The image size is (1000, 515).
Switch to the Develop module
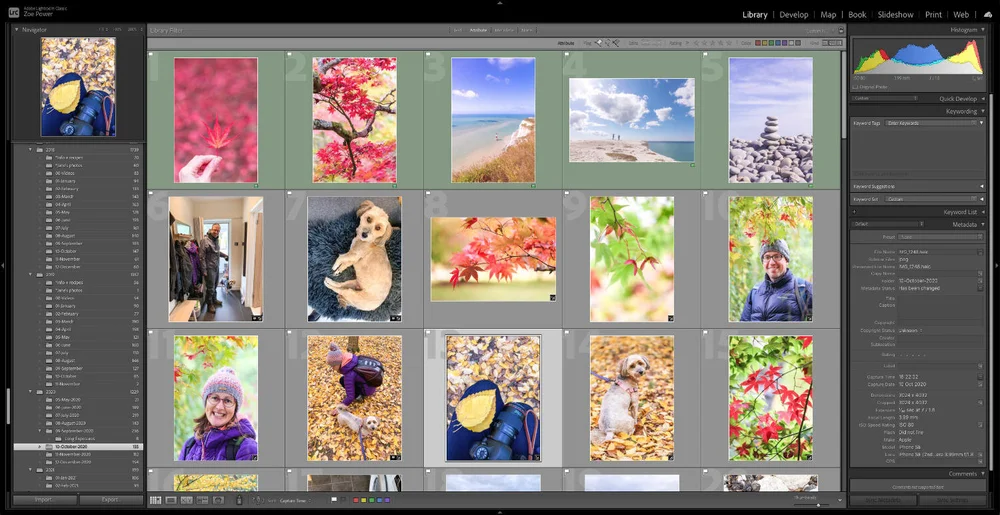click(793, 15)
